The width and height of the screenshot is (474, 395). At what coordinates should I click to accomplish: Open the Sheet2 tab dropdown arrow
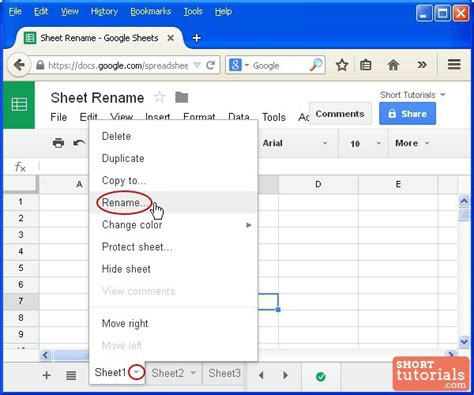(x=193, y=373)
